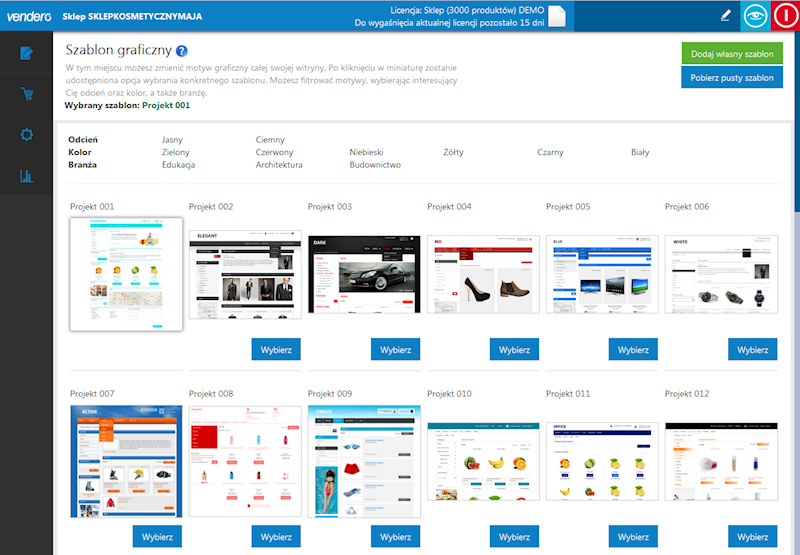The image size is (800, 555).
Task: Click the red power logout icon
Action: click(785, 16)
